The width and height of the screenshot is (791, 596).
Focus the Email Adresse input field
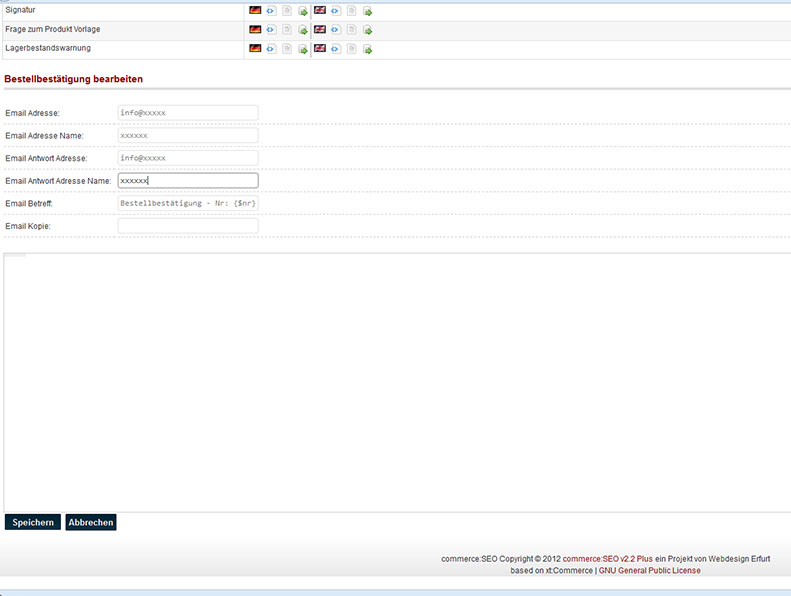(188, 113)
